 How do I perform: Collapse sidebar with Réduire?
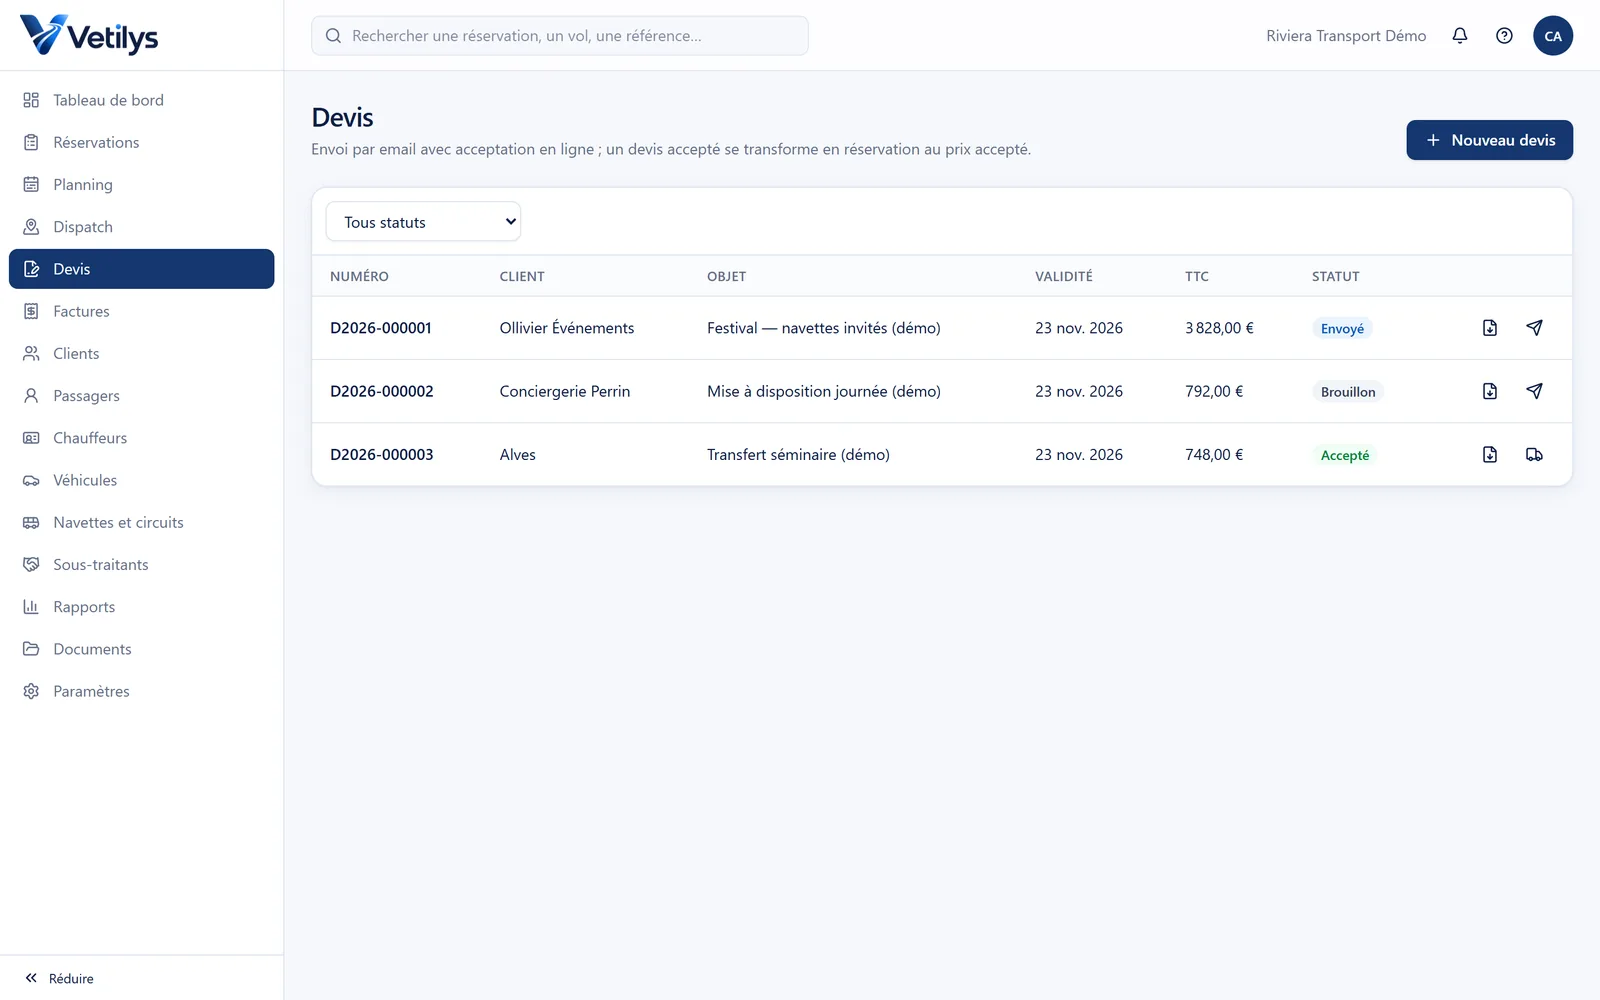[60, 978]
